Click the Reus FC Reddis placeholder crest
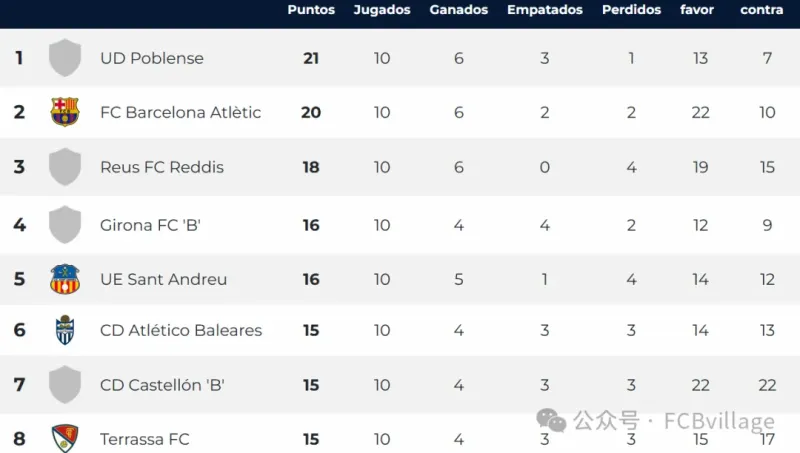Viewport: 800px width, 453px height. tap(65, 167)
